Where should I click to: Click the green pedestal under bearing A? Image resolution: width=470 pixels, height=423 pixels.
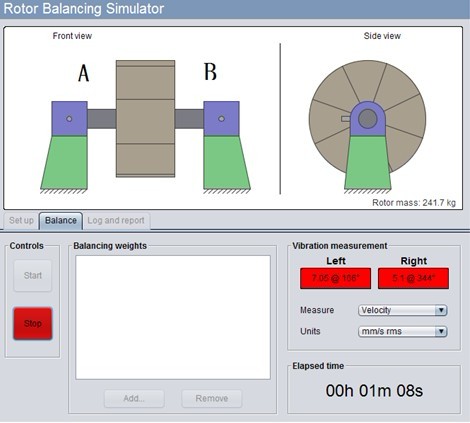click(64, 162)
